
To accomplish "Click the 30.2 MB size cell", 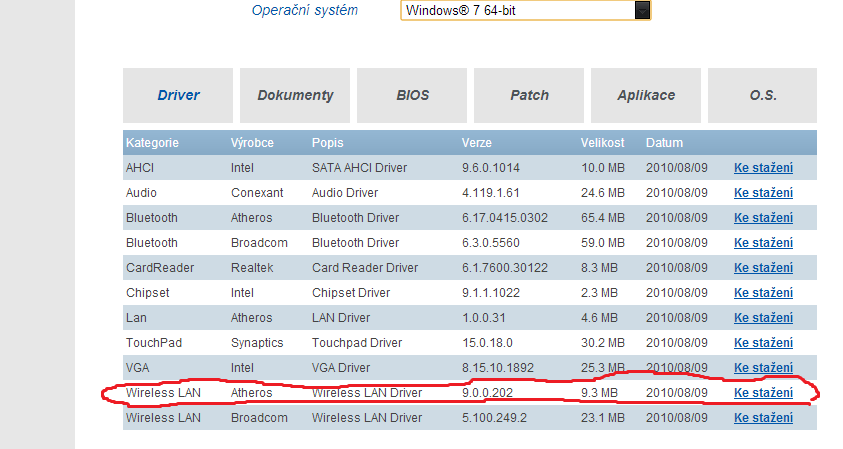I will 603,343.
